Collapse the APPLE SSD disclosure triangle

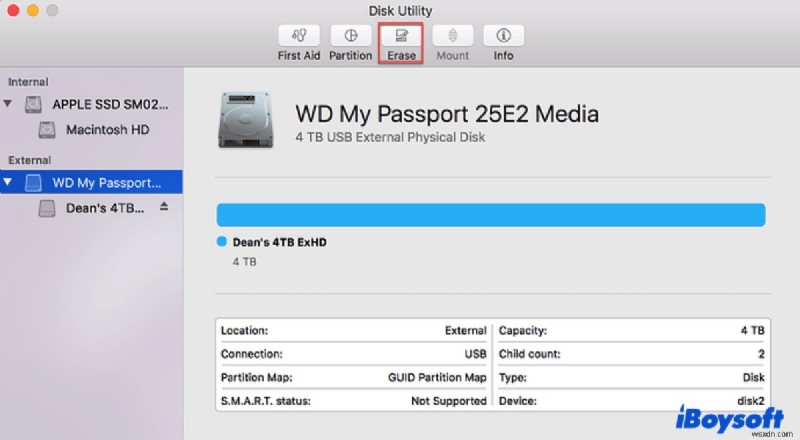[x=8, y=104]
